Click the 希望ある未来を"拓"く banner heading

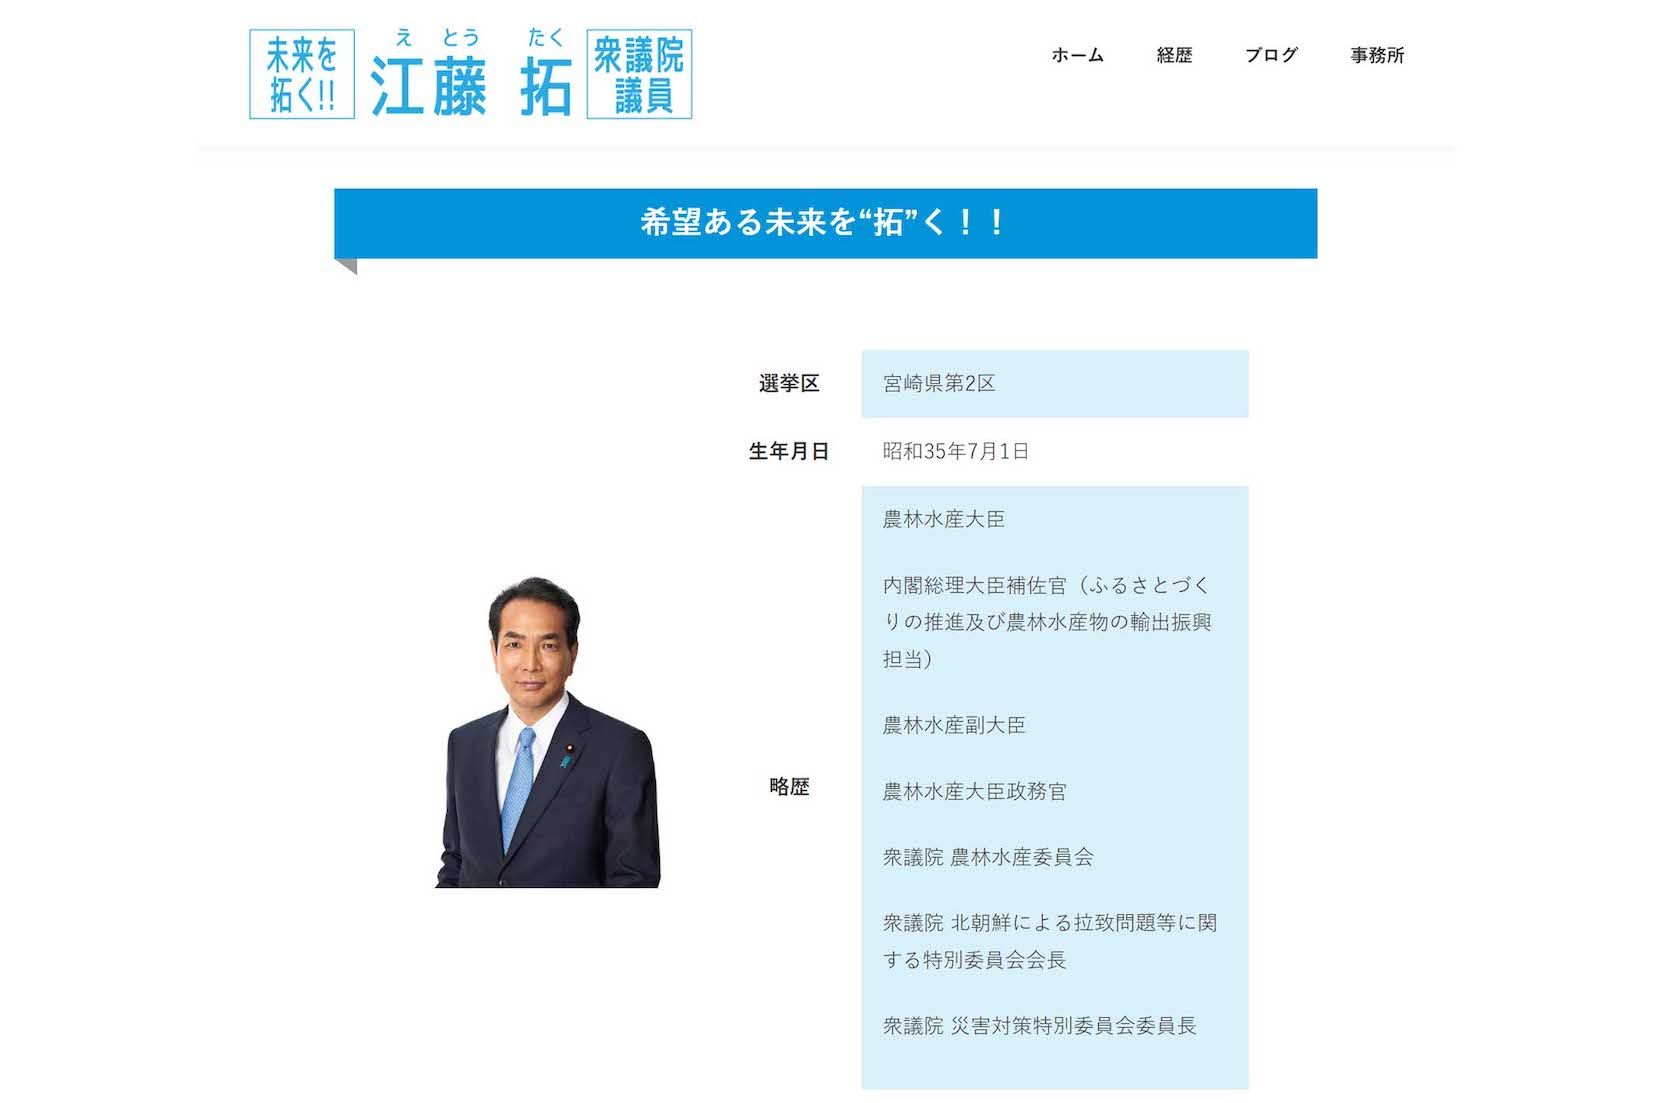click(x=825, y=224)
